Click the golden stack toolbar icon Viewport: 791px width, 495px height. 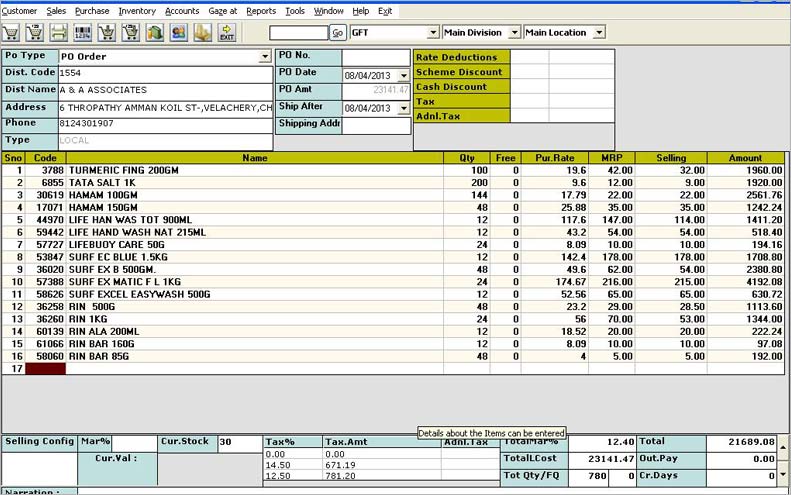(x=203, y=32)
